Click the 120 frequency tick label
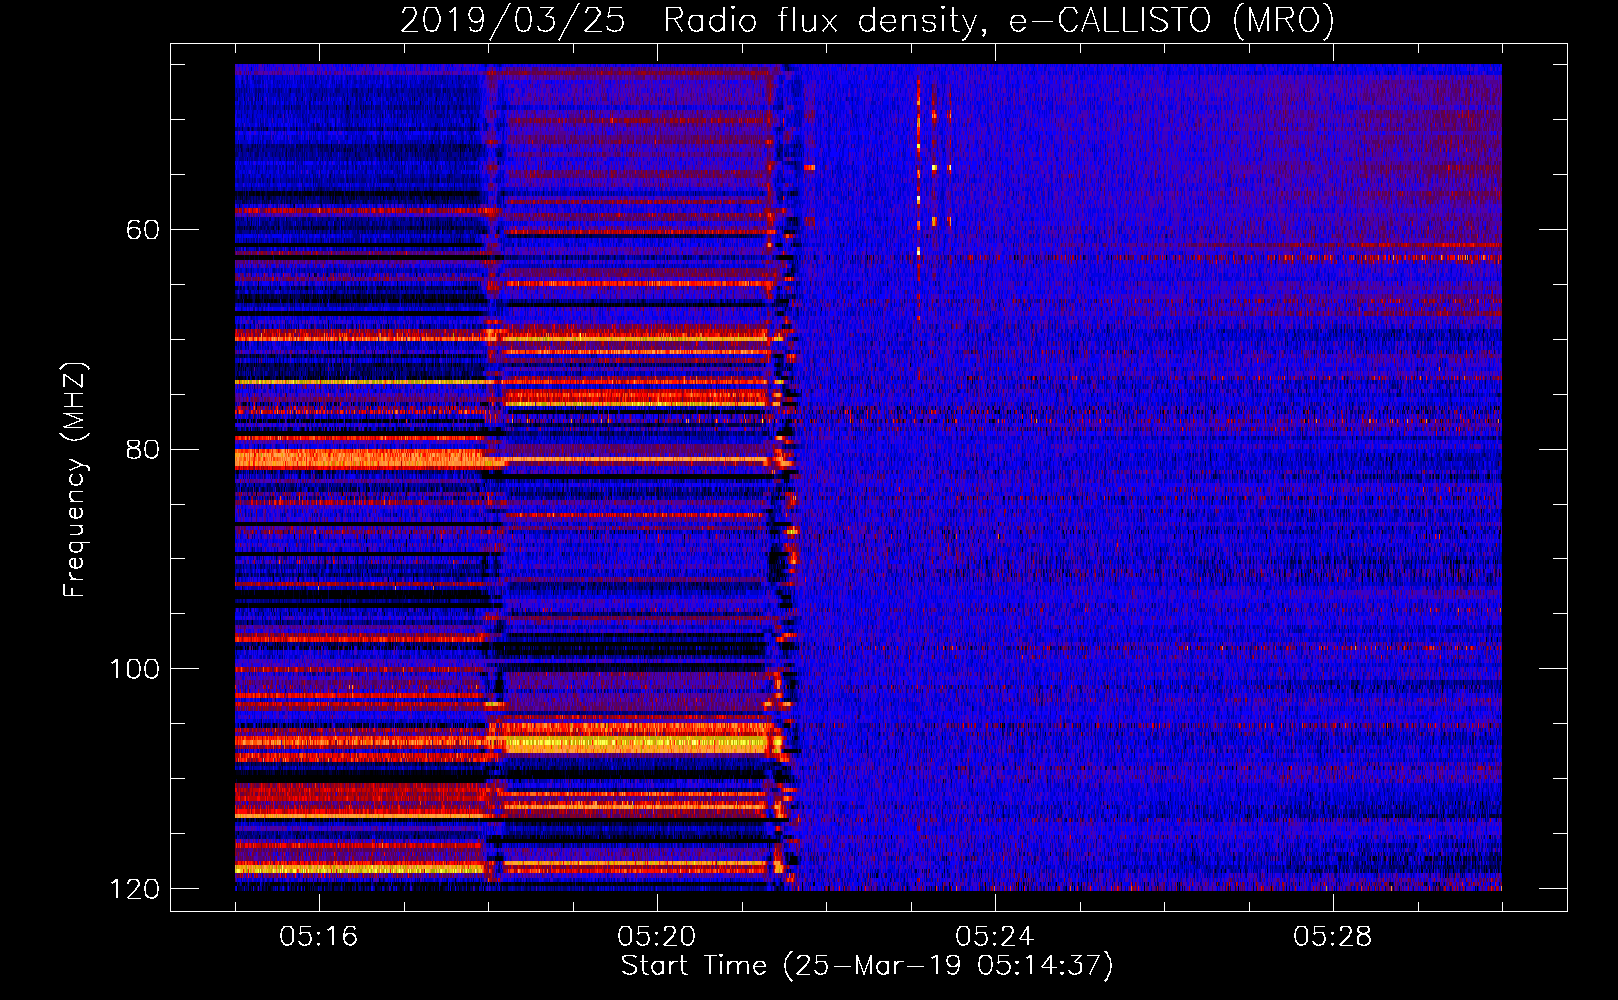 pos(134,889)
